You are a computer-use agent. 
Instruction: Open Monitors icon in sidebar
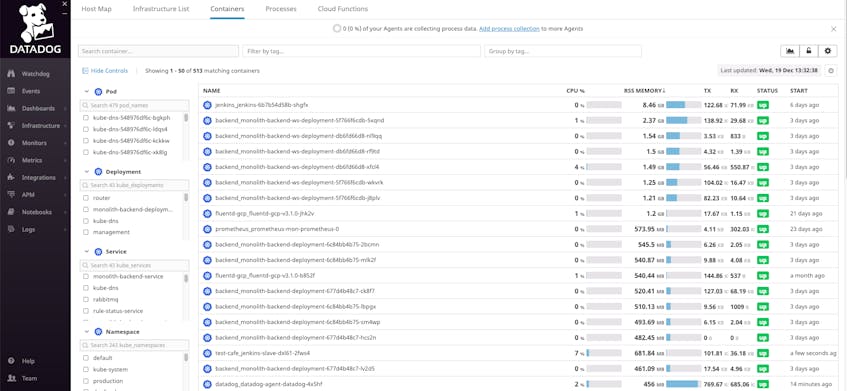(11, 143)
